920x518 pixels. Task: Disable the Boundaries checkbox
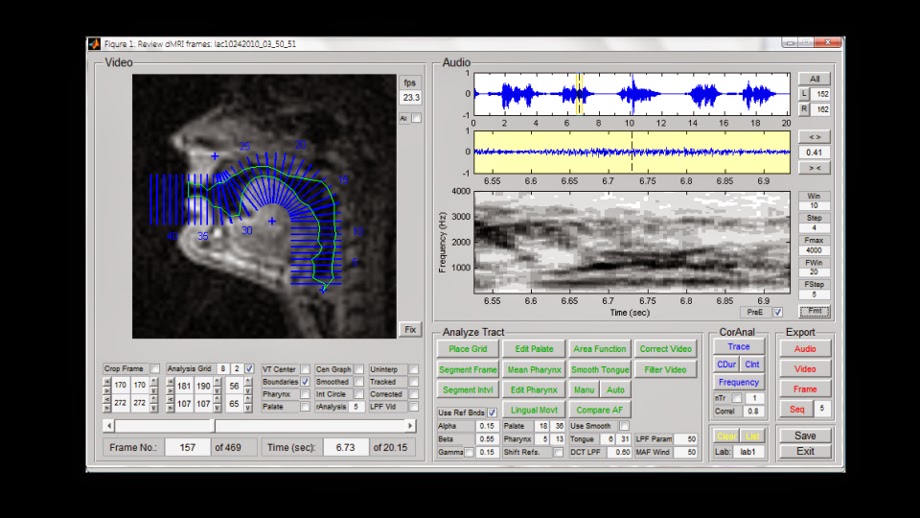pyautogui.click(x=305, y=382)
